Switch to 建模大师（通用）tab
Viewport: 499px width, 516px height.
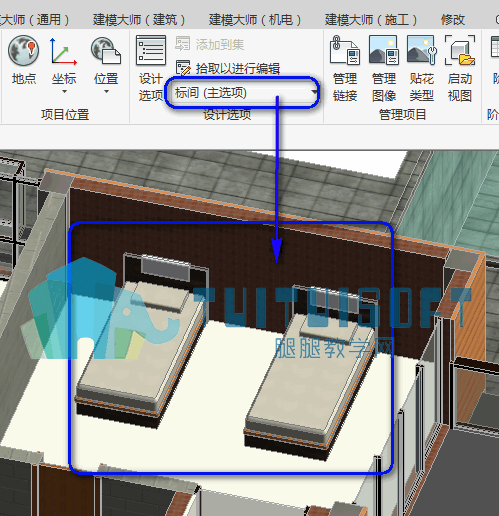click(35, 20)
